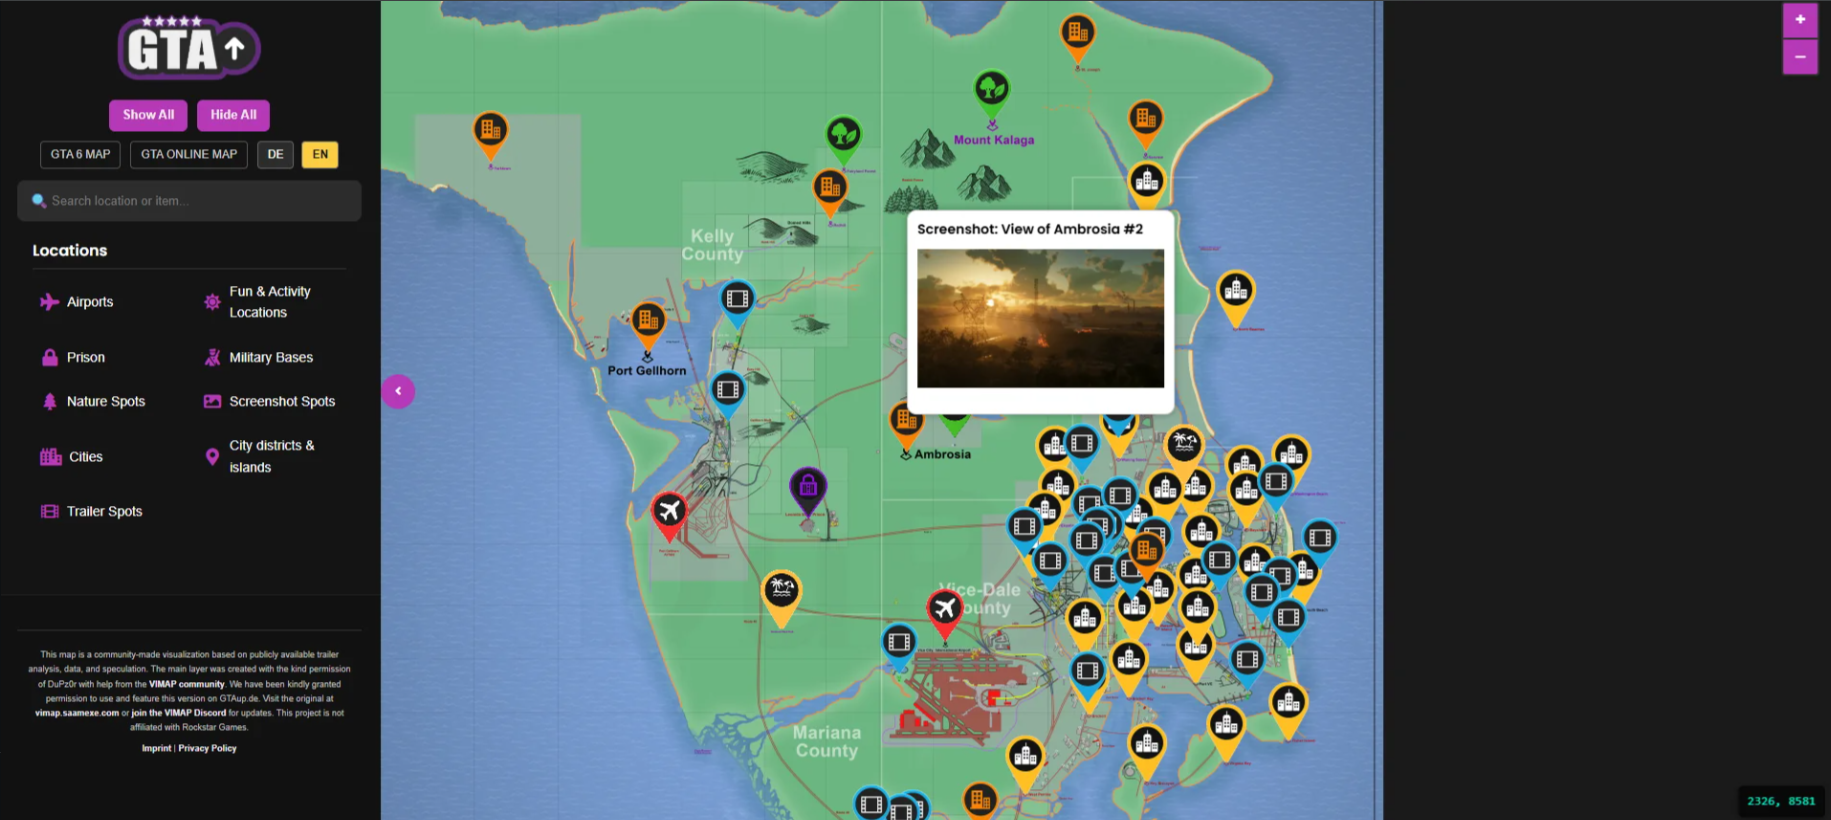Viewport: 1831px width, 820px height.
Task: Toggle Nature Spots category
Action: pos(93,401)
